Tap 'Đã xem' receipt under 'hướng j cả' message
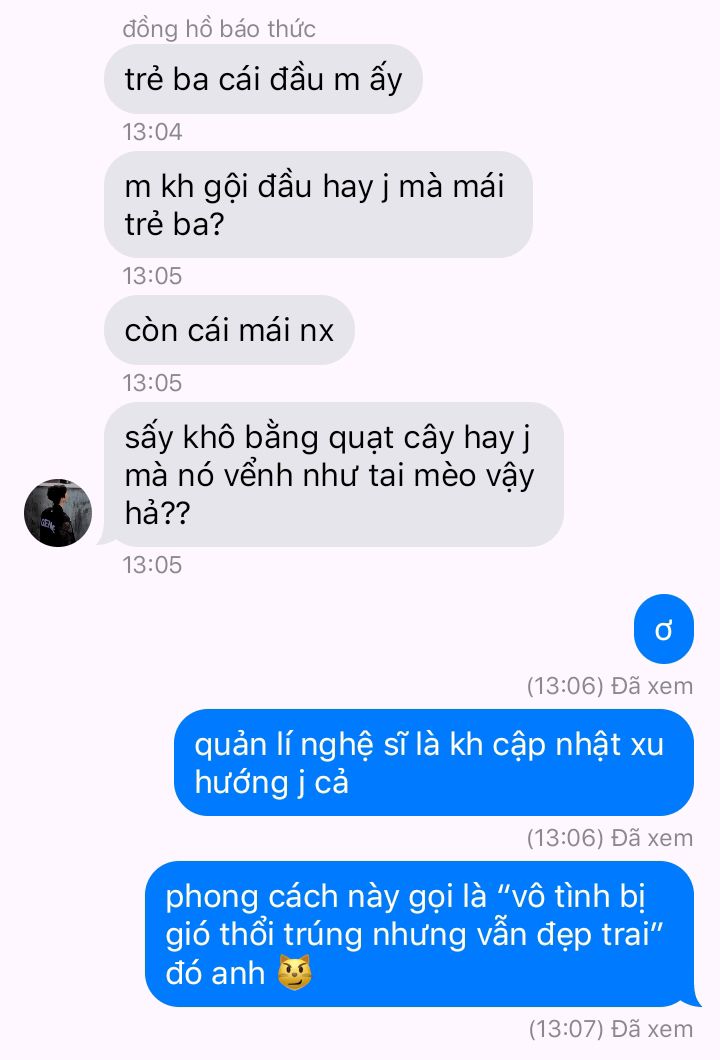The image size is (720, 1060). tap(652, 838)
